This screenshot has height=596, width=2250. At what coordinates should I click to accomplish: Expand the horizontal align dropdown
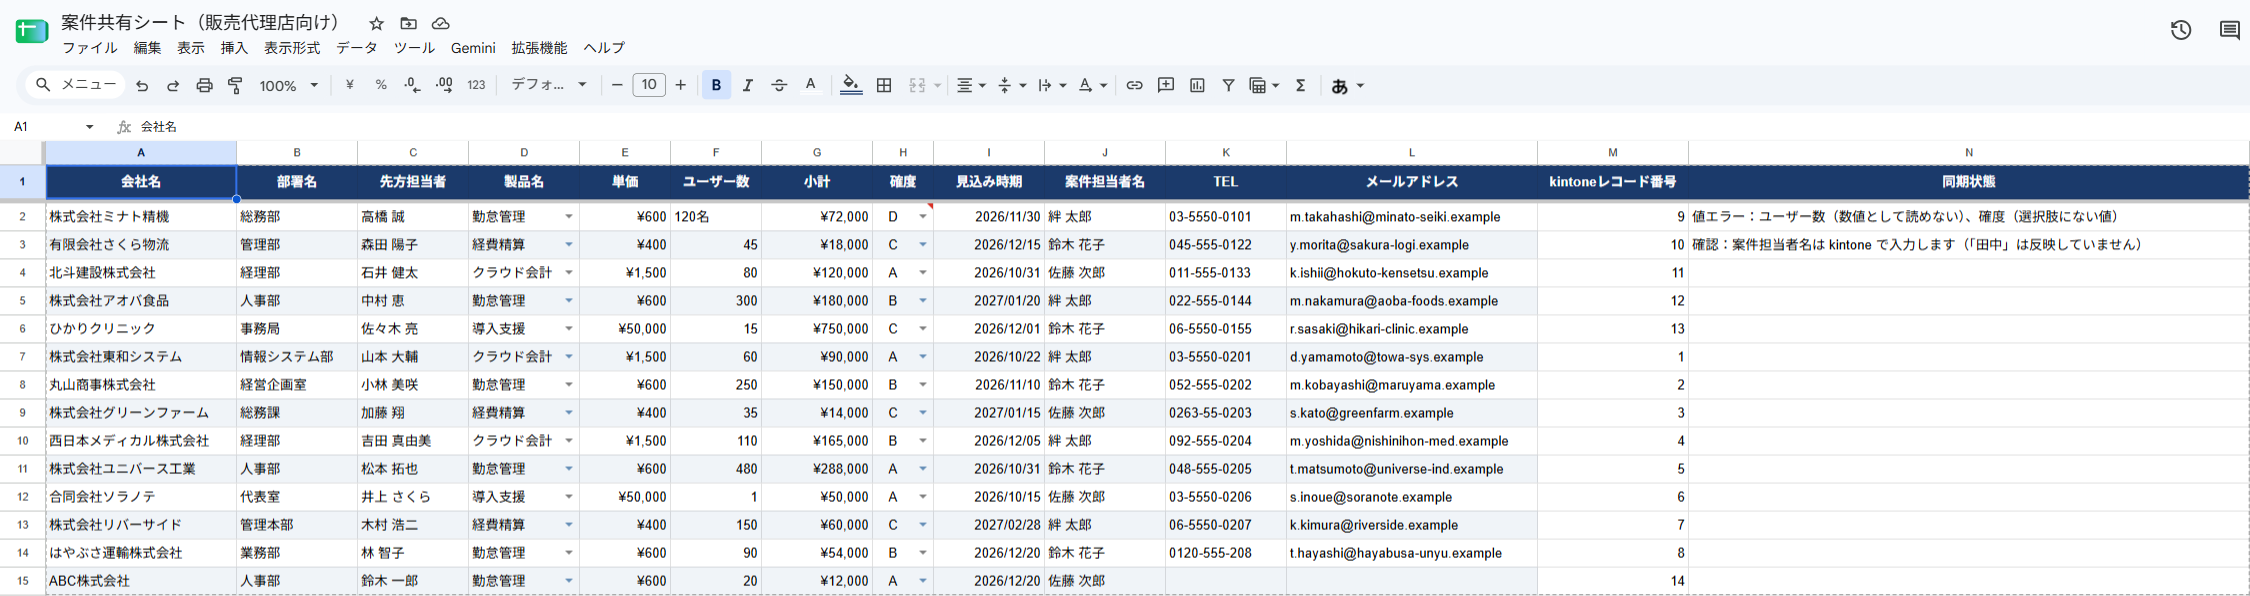point(970,86)
